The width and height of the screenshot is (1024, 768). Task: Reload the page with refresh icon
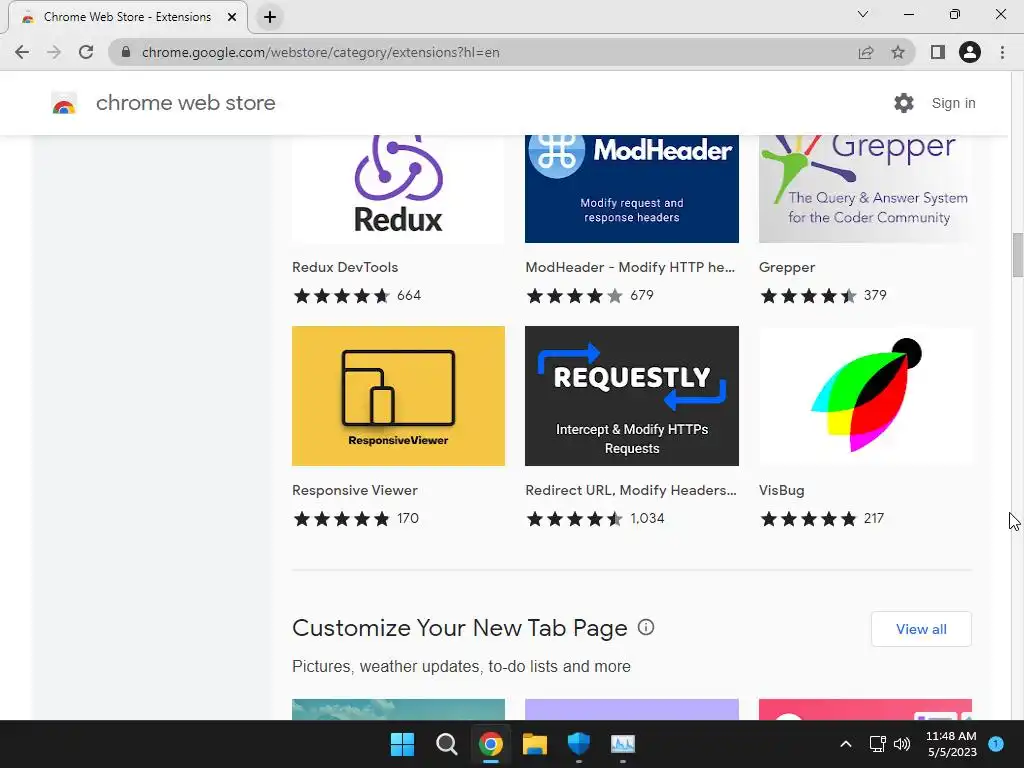pos(86,52)
